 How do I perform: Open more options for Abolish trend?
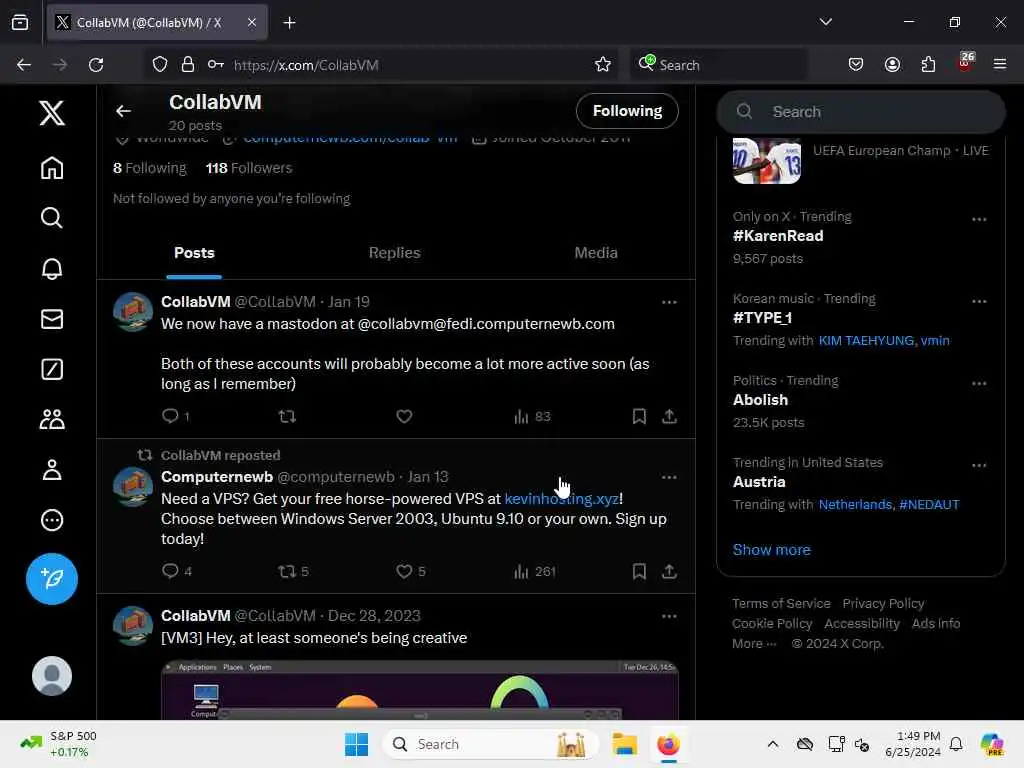click(x=979, y=384)
